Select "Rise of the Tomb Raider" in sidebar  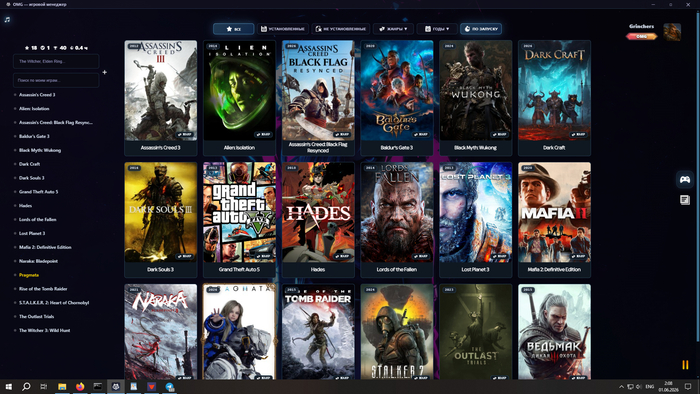pyautogui.click(x=43, y=289)
